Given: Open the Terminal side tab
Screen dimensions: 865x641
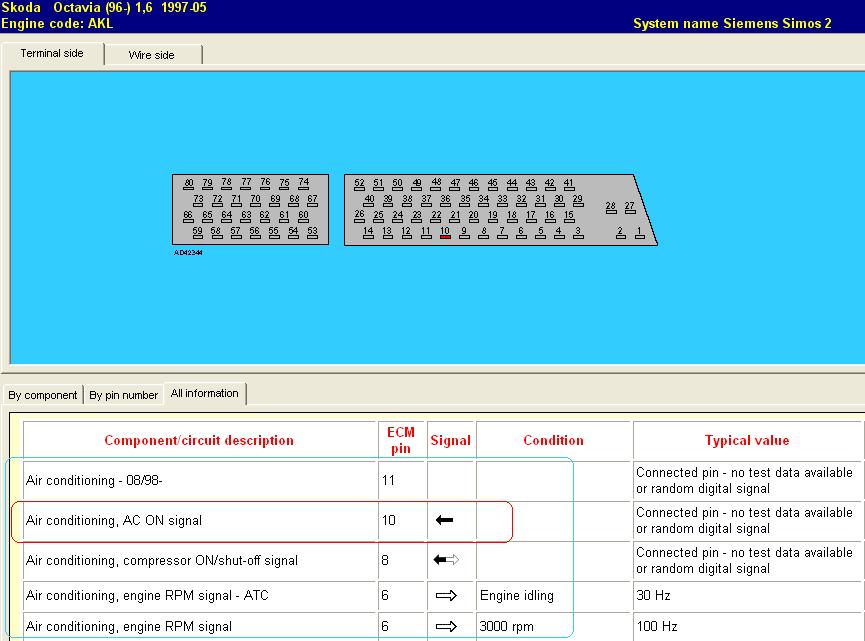Looking at the screenshot, I should click(x=52, y=54).
